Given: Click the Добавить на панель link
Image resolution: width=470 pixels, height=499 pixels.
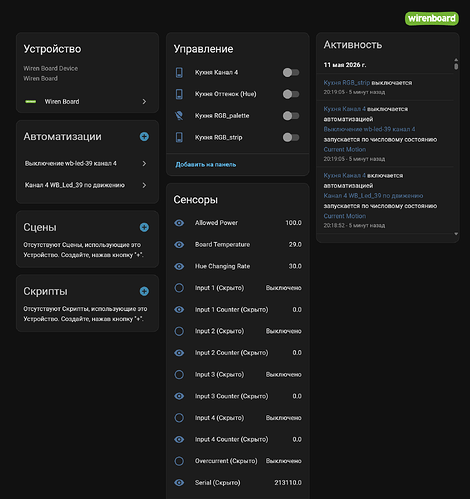Looking at the screenshot, I should 206,165.
